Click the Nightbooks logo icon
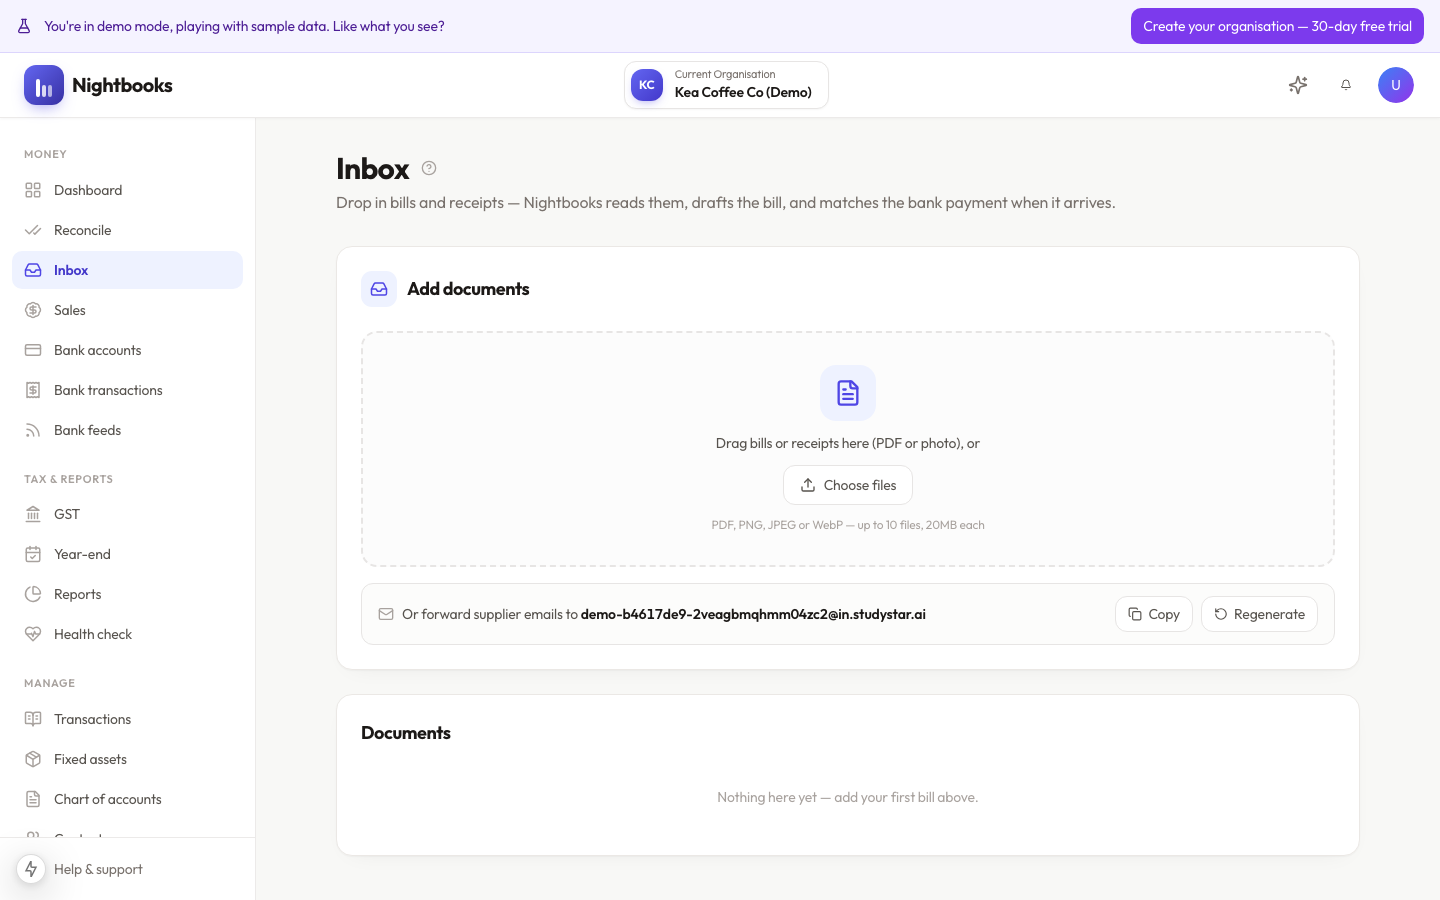Screen dimensions: 1440x900 point(44,85)
